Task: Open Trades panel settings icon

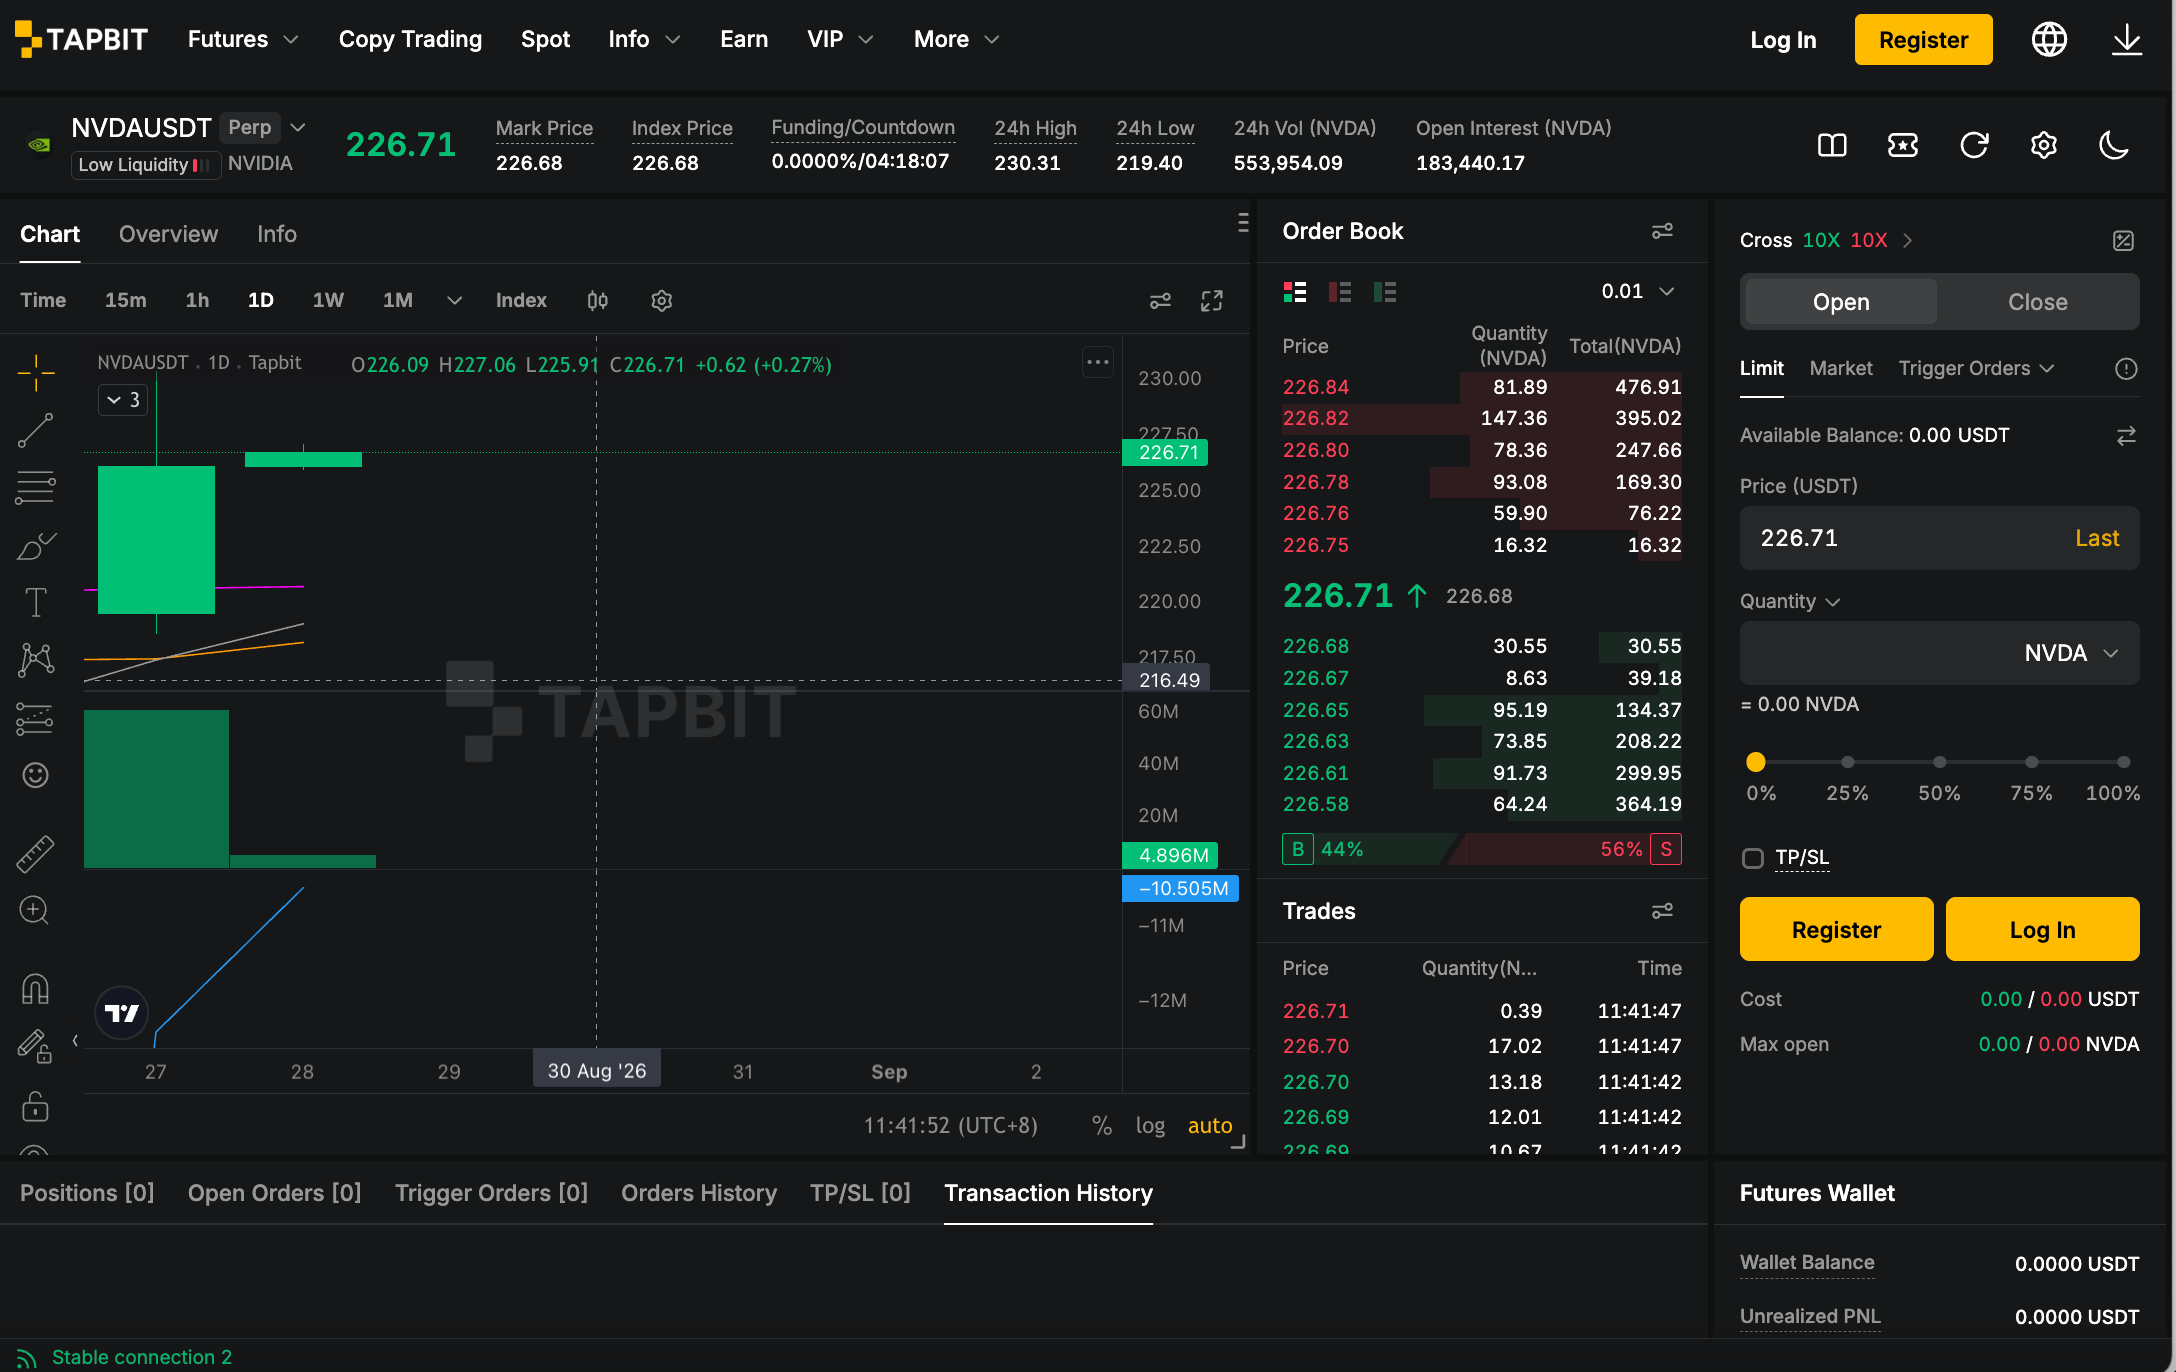Action: pos(1662,911)
